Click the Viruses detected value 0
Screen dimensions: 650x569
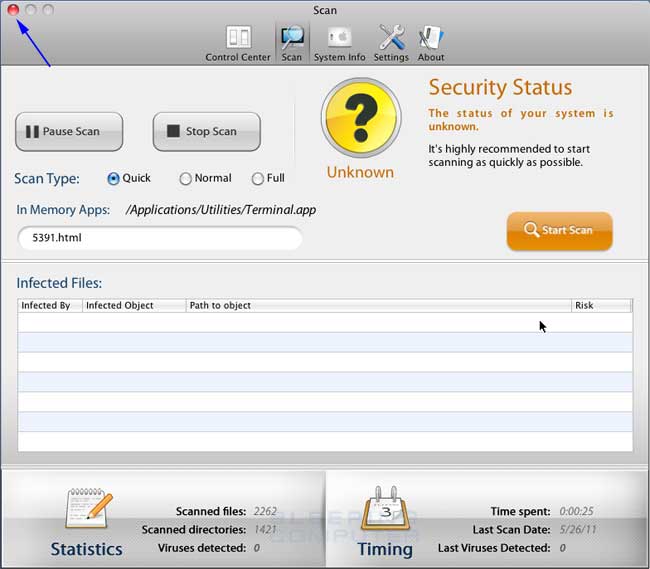click(x=257, y=548)
